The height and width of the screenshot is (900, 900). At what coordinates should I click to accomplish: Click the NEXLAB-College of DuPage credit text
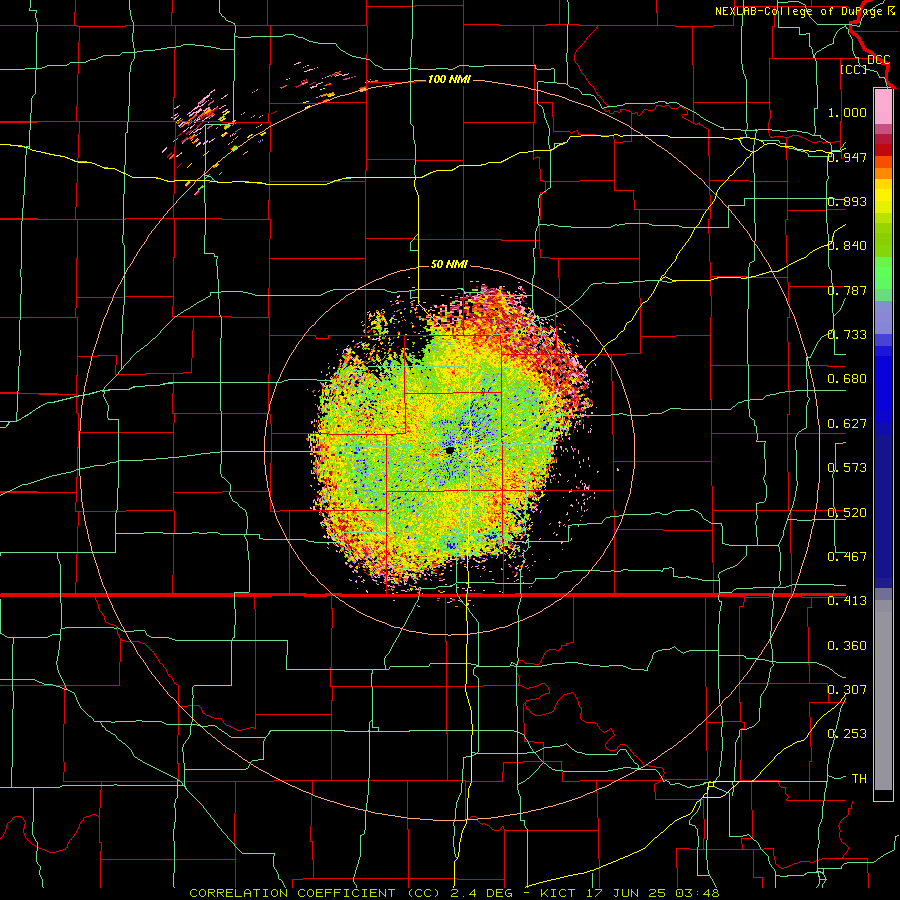click(x=802, y=11)
